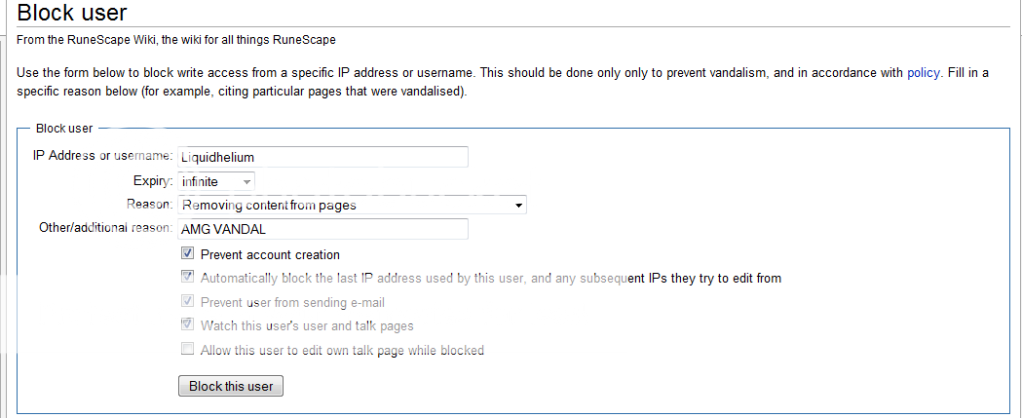Uncheck the Prevent account creation checkbox
1022x418 pixels.
(187, 255)
